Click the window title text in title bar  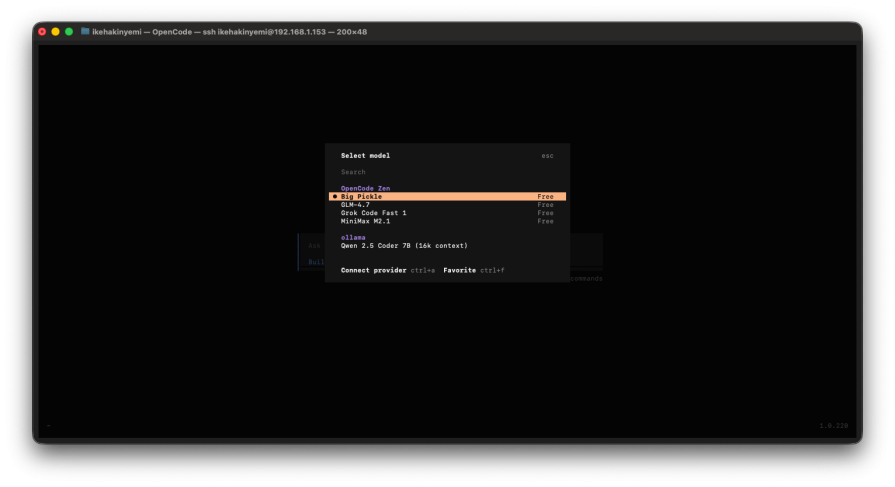tap(229, 32)
